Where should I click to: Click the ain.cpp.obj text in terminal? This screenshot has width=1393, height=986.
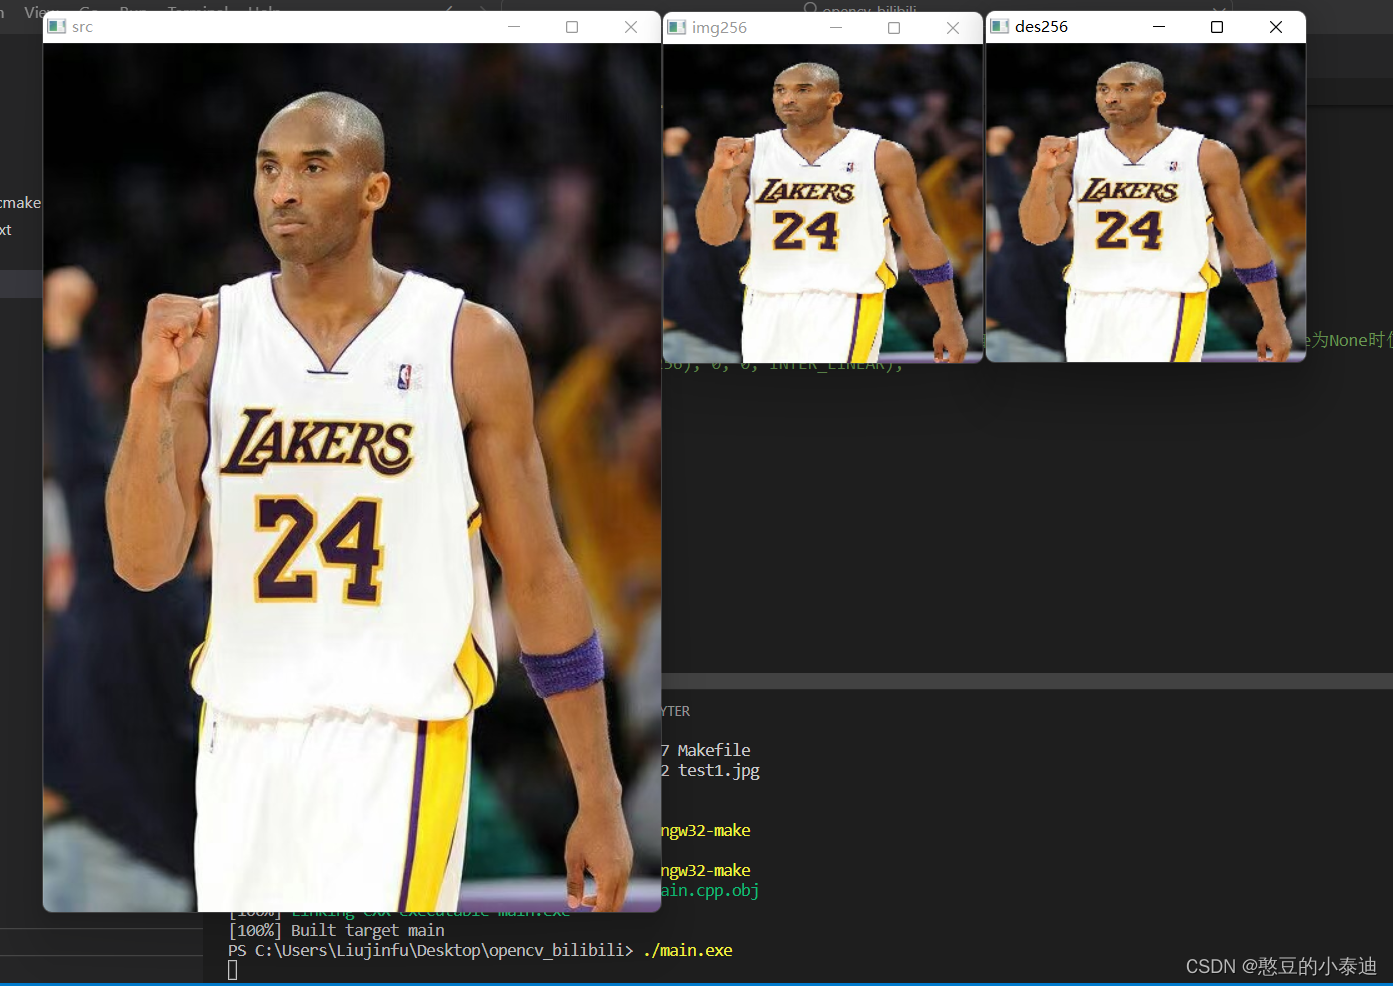(710, 890)
